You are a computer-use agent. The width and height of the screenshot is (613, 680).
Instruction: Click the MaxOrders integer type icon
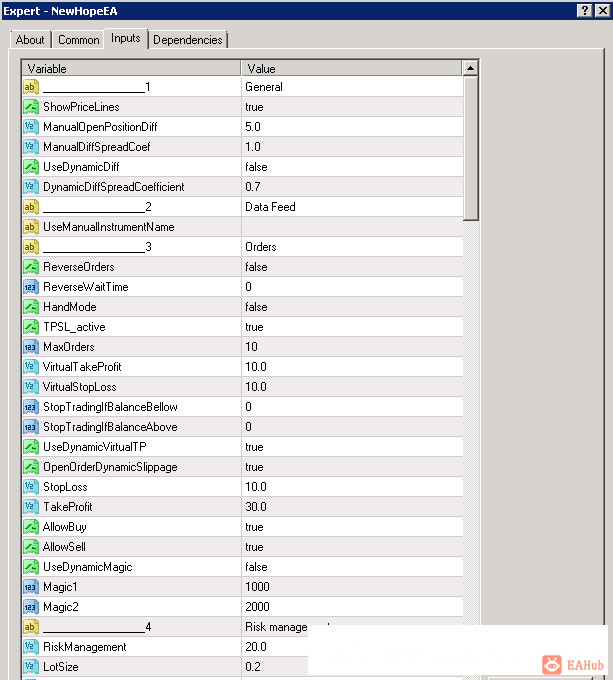(x=31, y=347)
